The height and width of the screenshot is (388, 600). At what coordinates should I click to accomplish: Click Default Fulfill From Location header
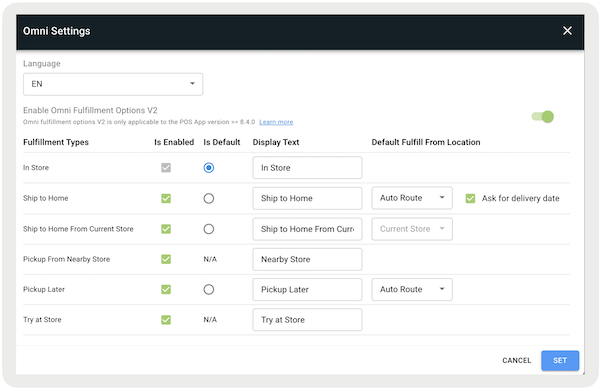[426, 142]
